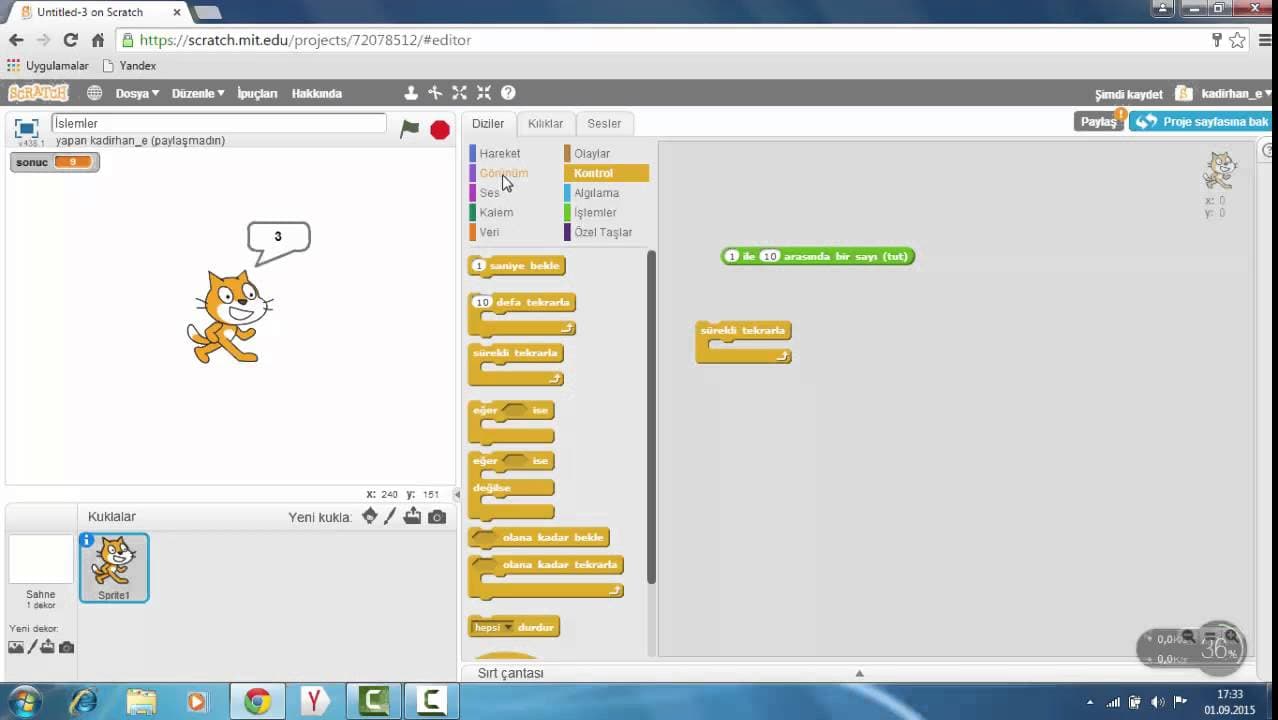Click the green flag to run
The image size is (1278, 720).
(x=410, y=129)
